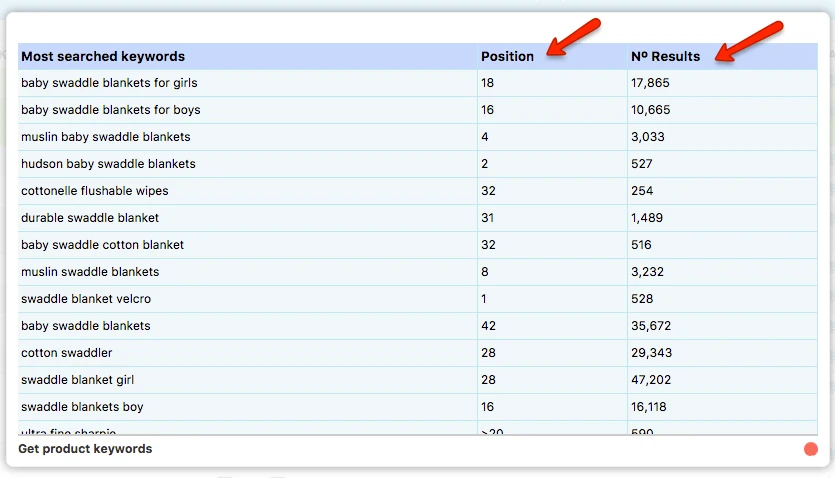The width and height of the screenshot is (835, 478).
Task: Click results count 17,865
Action: click(x=650, y=83)
